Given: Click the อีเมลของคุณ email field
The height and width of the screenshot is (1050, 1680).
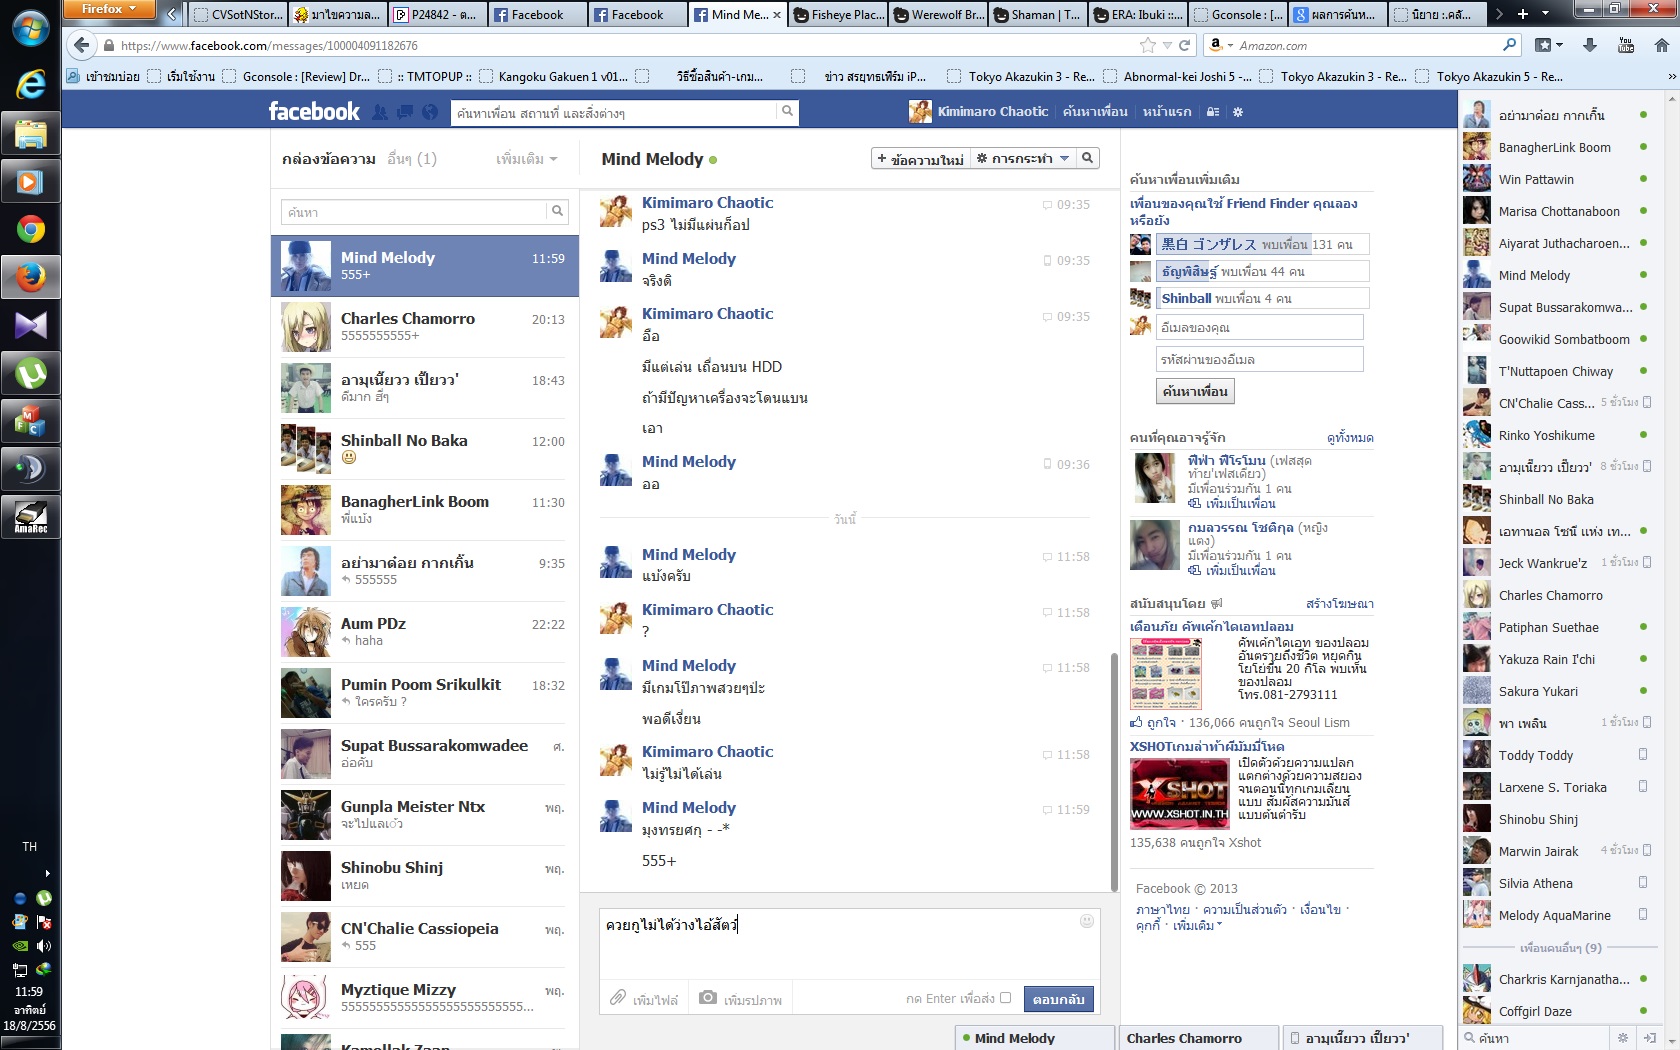Looking at the screenshot, I should pos(1259,327).
